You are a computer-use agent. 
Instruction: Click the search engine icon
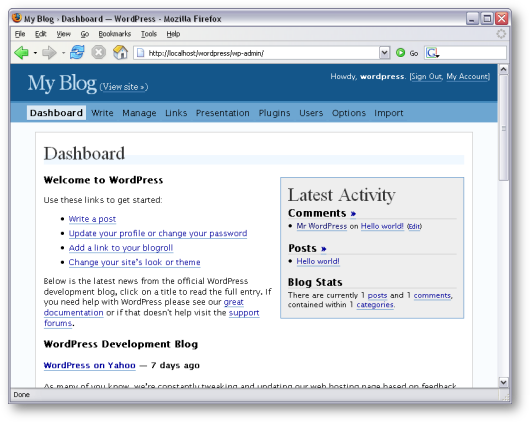click(432, 53)
